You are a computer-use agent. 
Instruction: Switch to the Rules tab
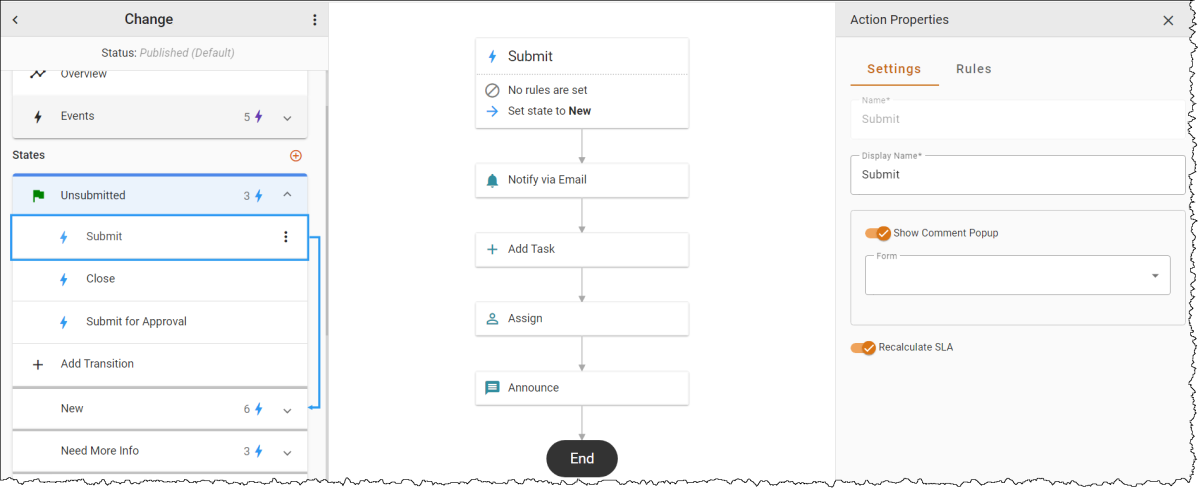[x=973, y=69]
